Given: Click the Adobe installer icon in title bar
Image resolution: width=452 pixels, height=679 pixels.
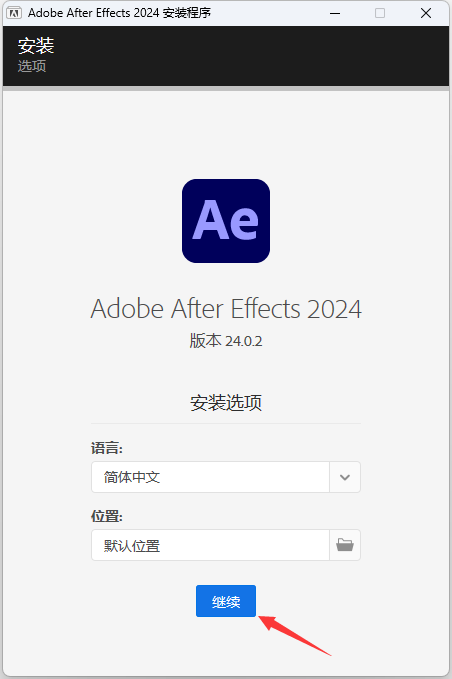Looking at the screenshot, I should (x=13, y=13).
